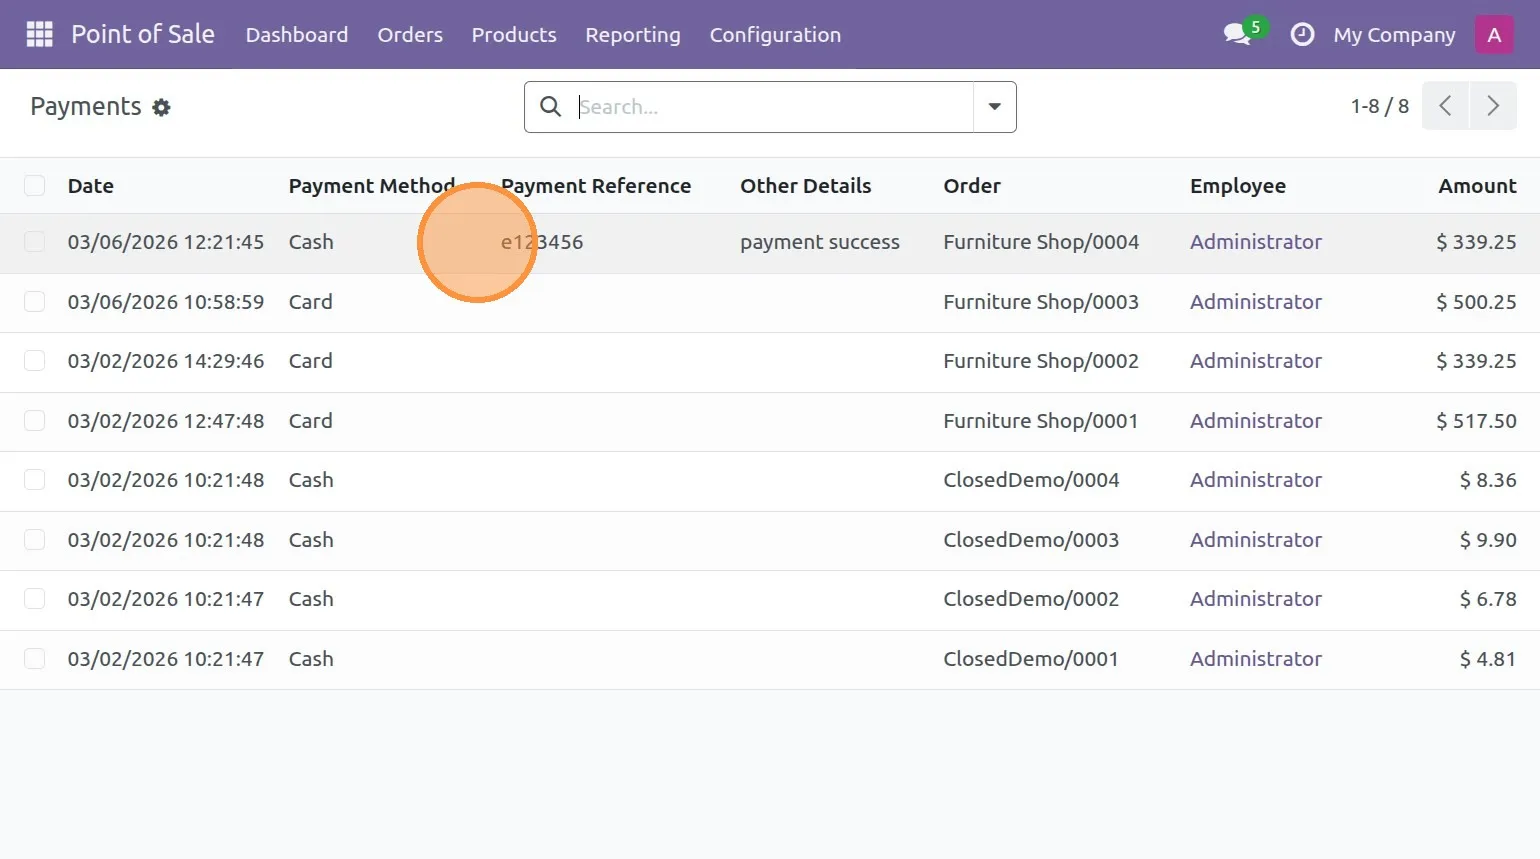
Task: Click the search magnifier icon
Action: (550, 106)
